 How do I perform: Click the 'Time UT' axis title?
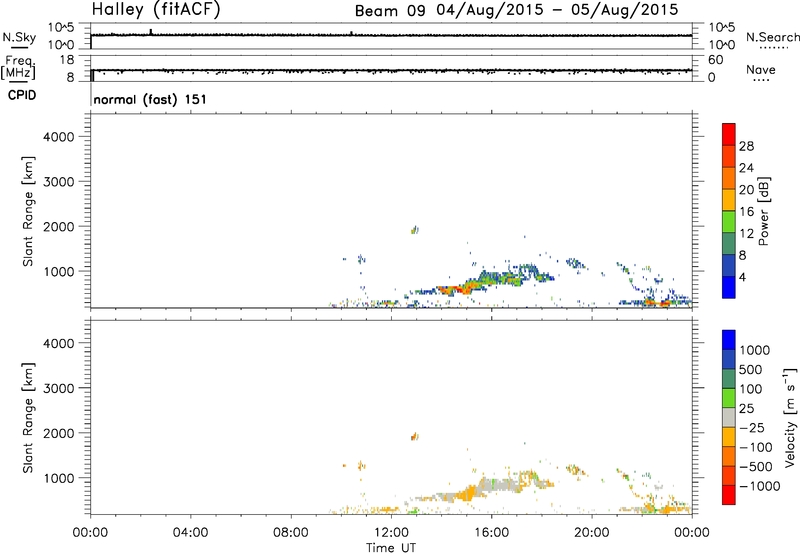(391, 548)
